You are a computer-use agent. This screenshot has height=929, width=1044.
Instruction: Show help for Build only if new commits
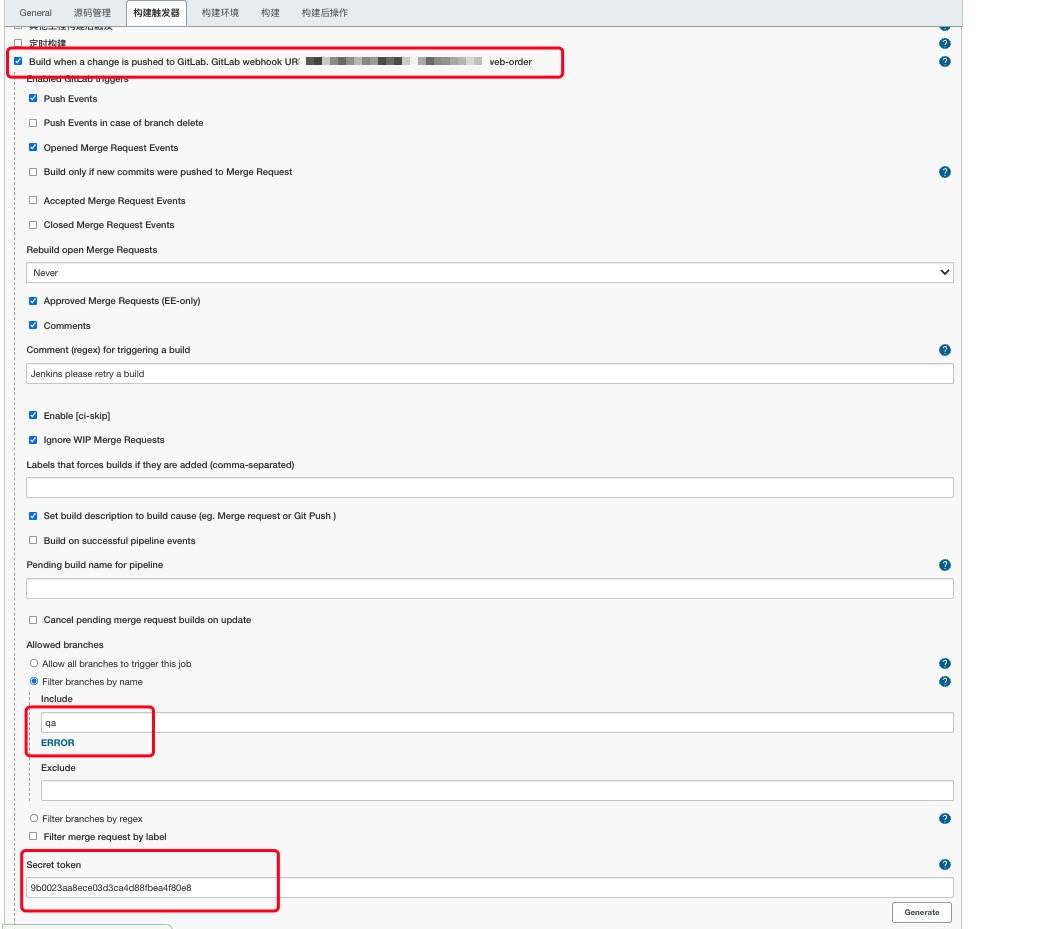pyautogui.click(x=944, y=172)
